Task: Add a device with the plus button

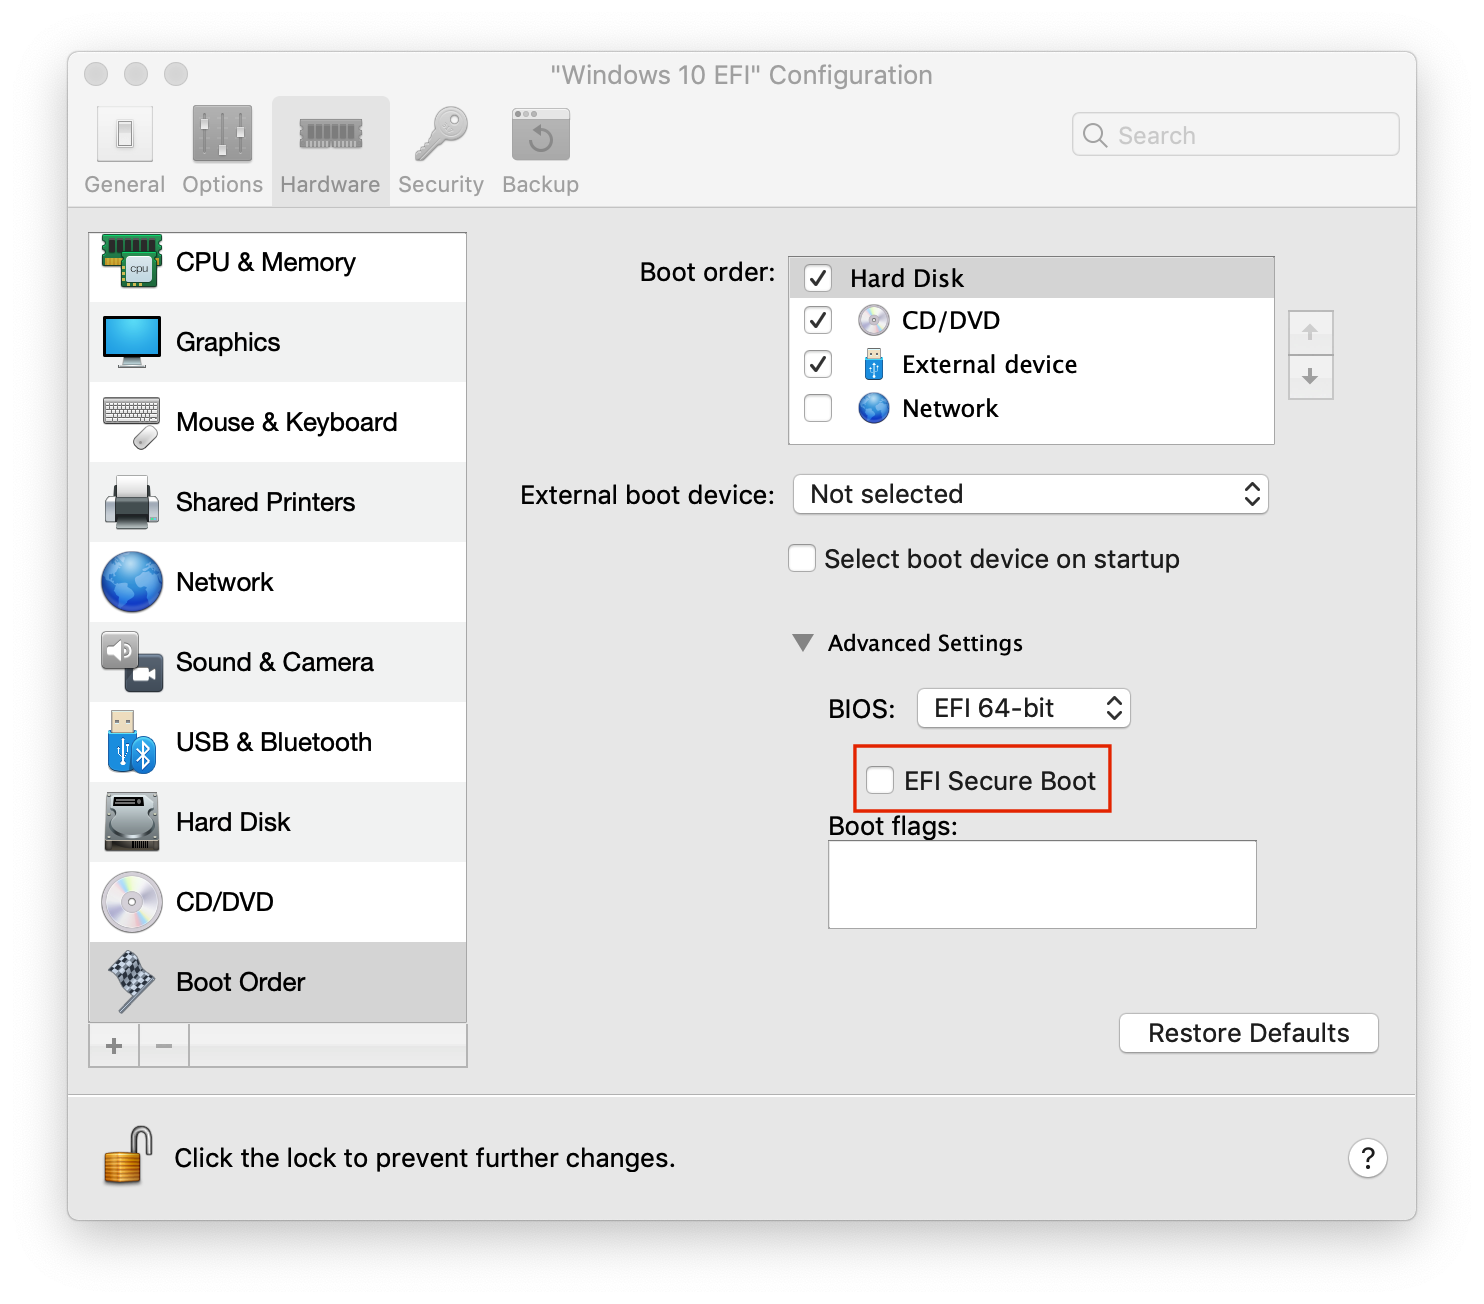Action: click(114, 1046)
